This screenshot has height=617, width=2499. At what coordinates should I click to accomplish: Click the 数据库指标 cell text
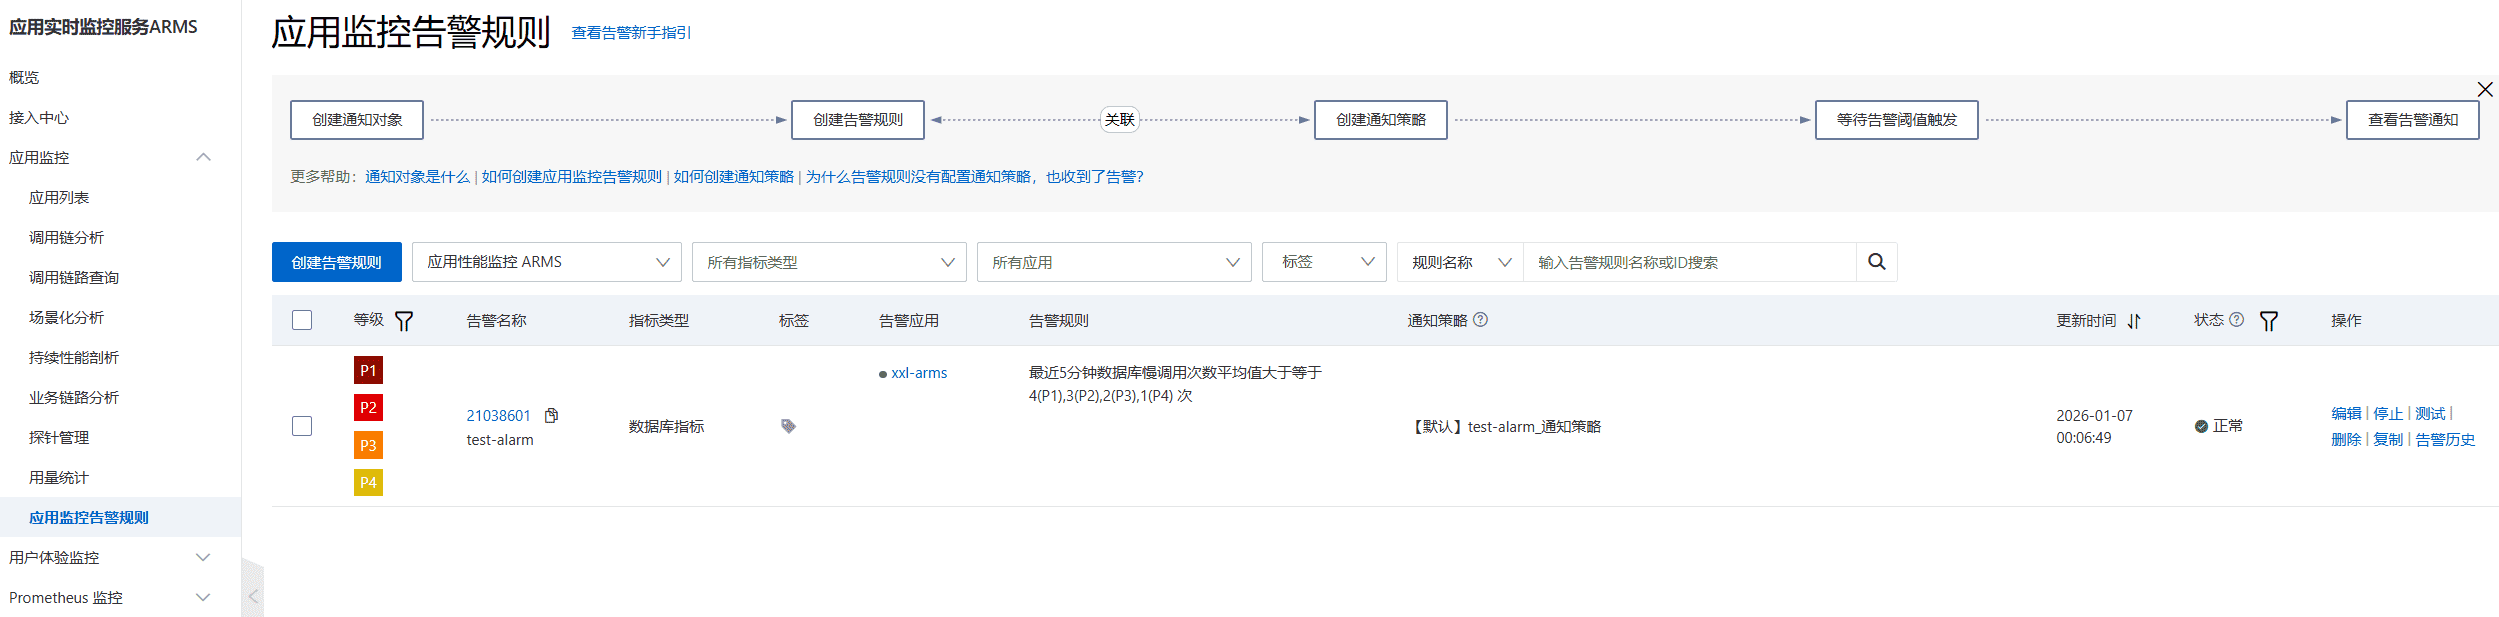pos(666,427)
